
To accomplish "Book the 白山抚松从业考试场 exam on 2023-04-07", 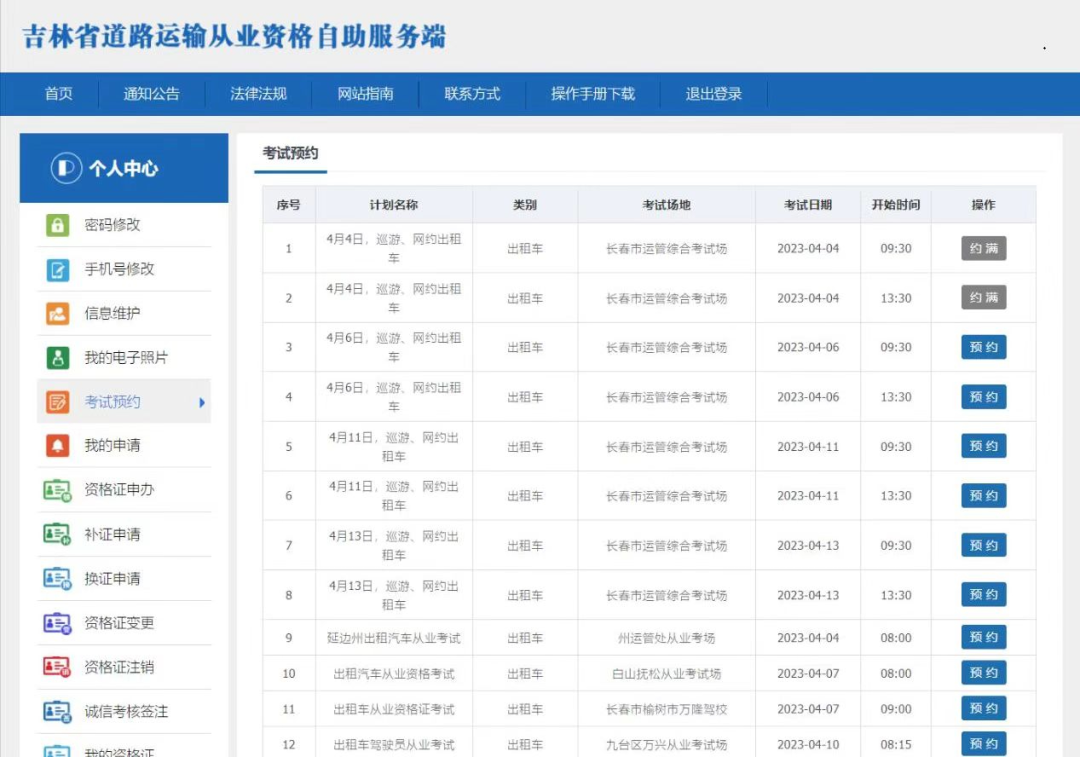I will coord(983,673).
